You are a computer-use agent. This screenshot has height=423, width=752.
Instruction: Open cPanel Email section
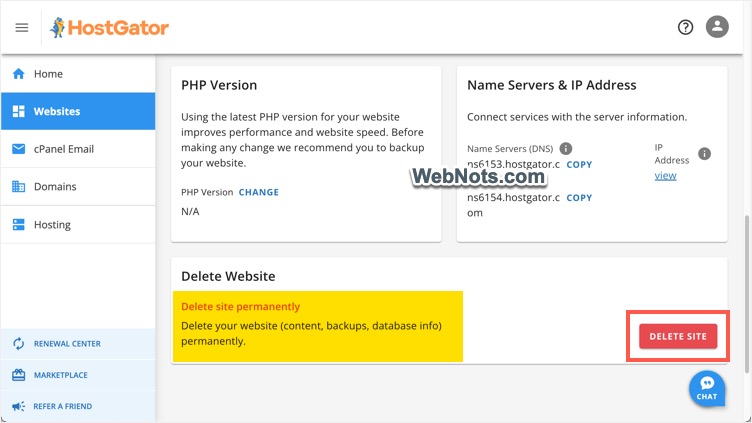(78, 149)
